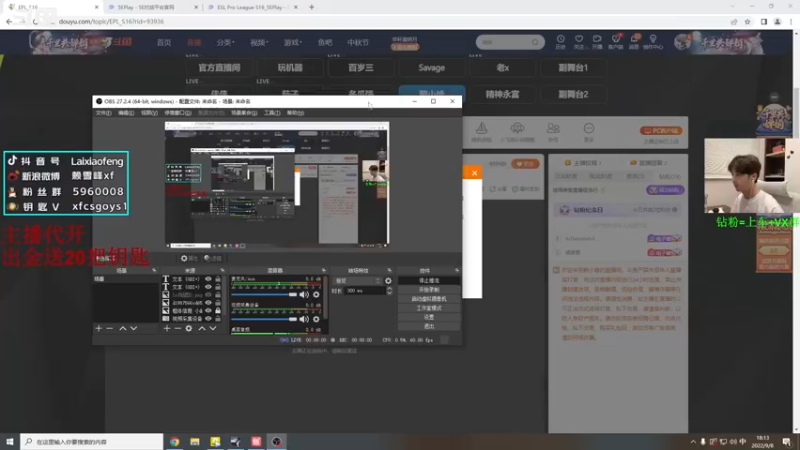This screenshot has height=450, width=800.
Task: Open OBS 视图(V) menu
Action: 149,113
